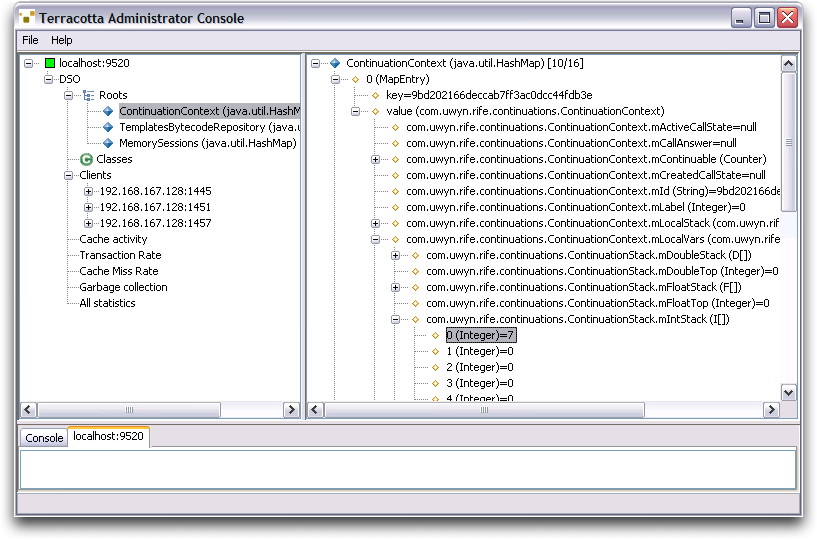Expand the mContinuable (Counter) field
Image resolution: width=817 pixels, height=540 pixels.
[375, 159]
